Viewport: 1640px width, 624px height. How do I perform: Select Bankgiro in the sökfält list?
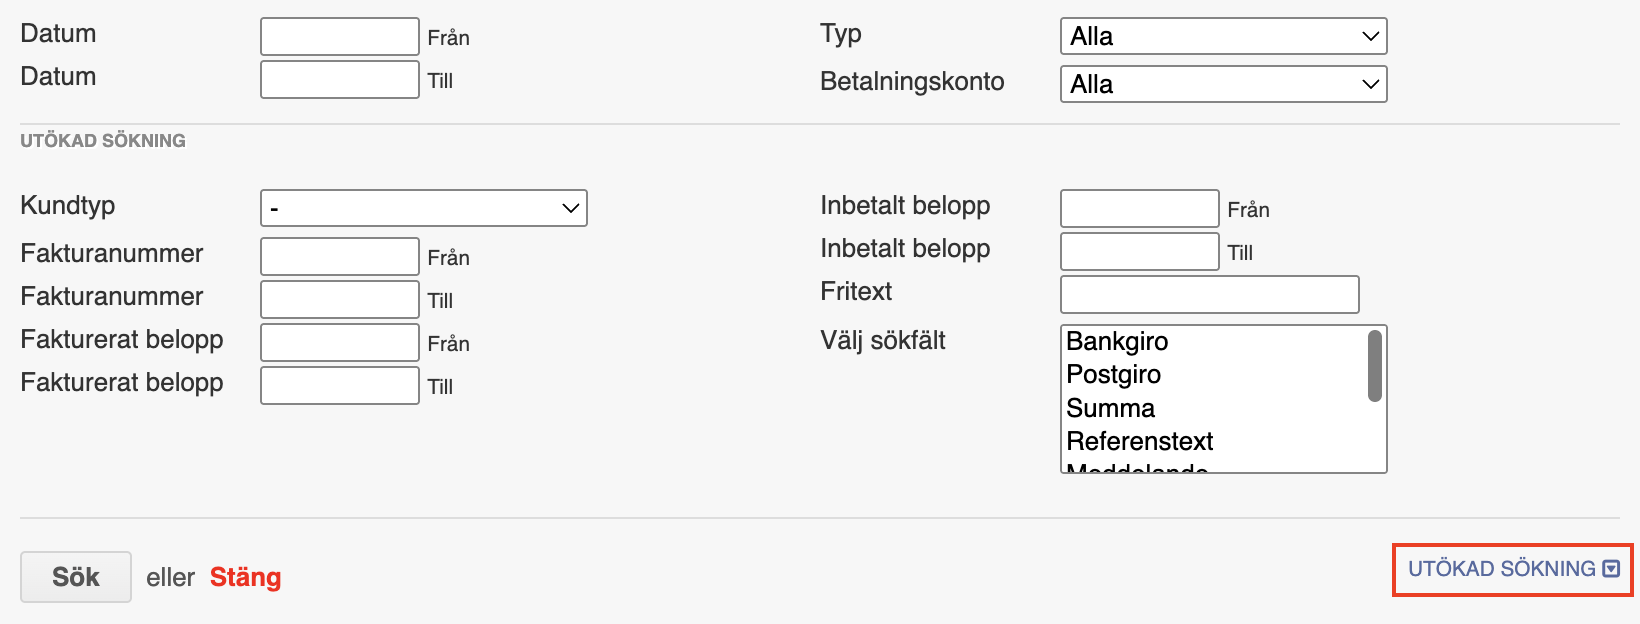1117,342
